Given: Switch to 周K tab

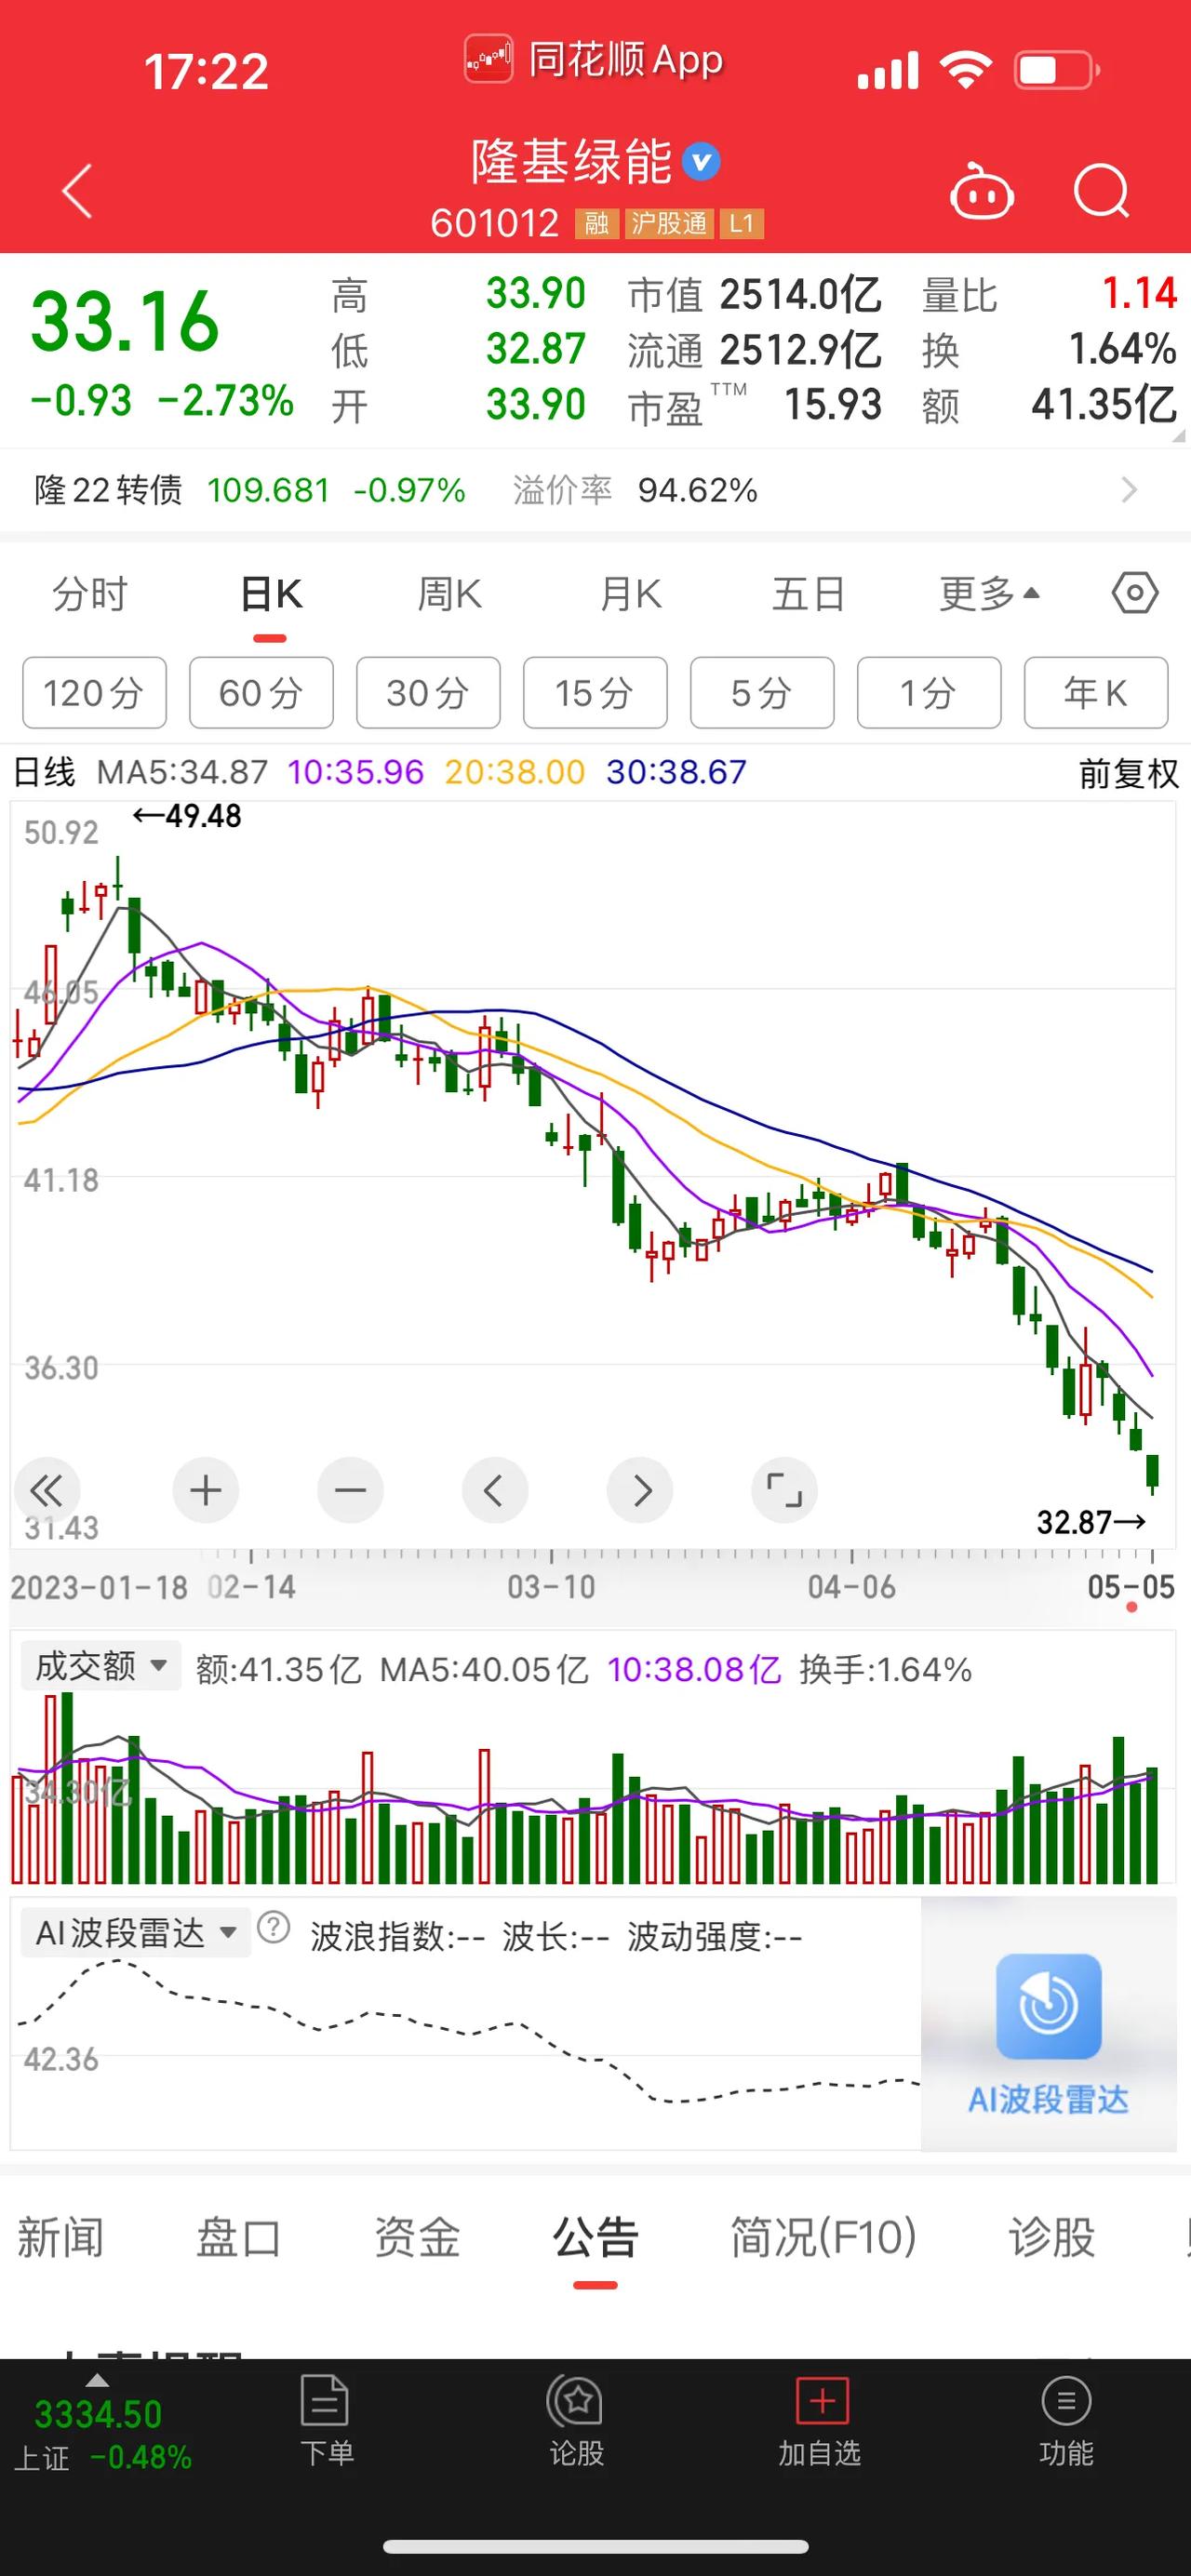Looking at the screenshot, I should pyautogui.click(x=450, y=594).
